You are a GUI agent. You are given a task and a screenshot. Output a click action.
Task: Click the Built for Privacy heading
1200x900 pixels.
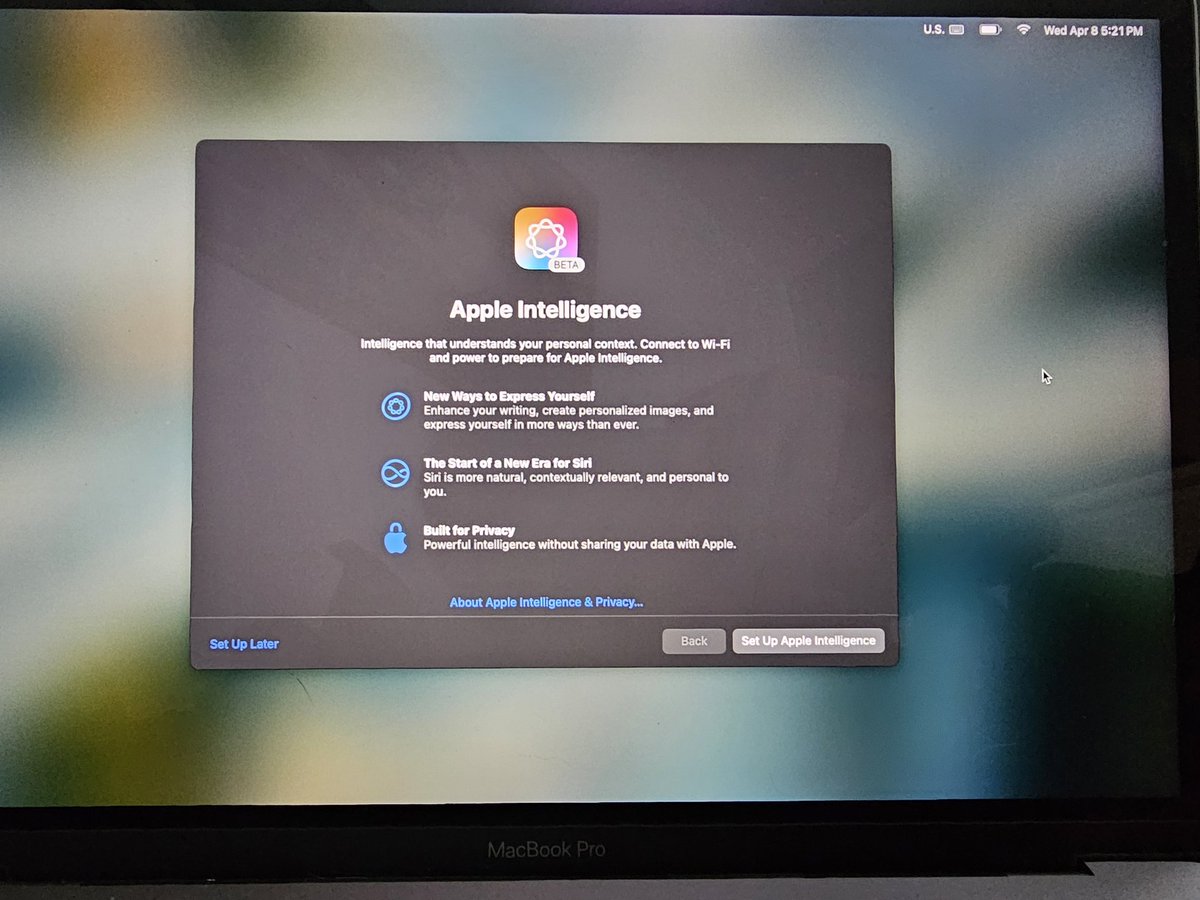point(469,530)
